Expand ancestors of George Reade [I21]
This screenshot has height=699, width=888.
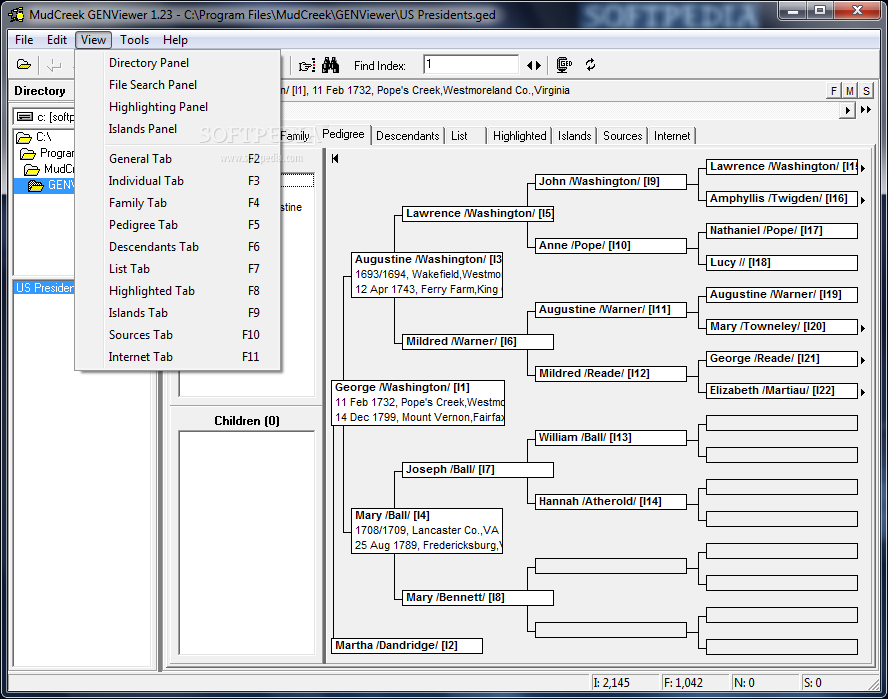pos(863,360)
